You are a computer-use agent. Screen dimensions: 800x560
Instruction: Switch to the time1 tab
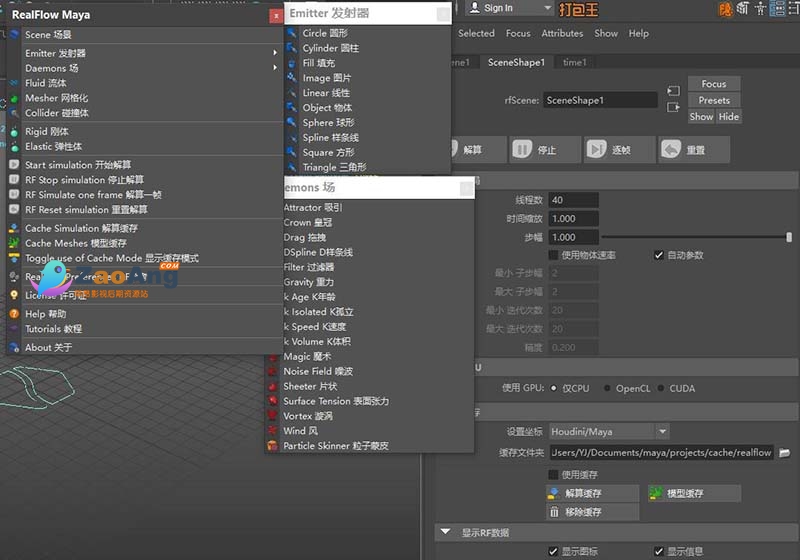pyautogui.click(x=575, y=62)
